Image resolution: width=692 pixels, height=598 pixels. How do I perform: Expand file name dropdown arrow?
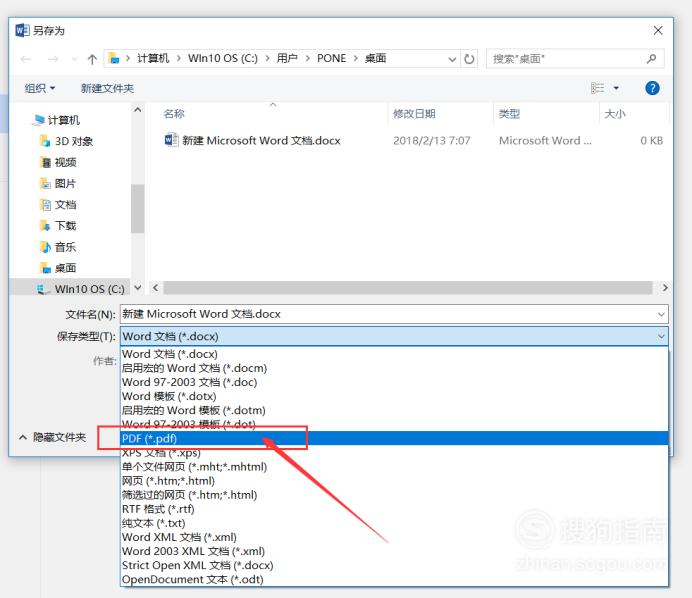[661, 314]
